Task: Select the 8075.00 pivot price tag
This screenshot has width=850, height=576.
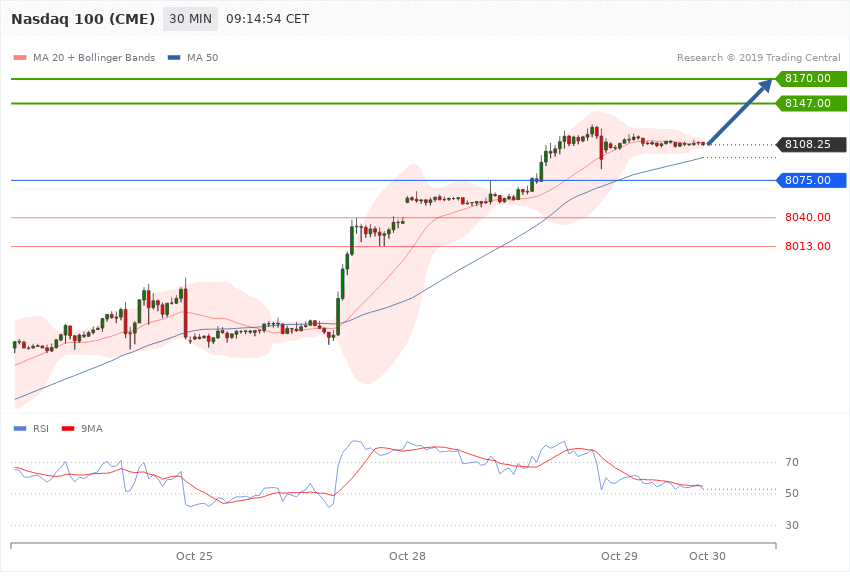Action: point(811,180)
